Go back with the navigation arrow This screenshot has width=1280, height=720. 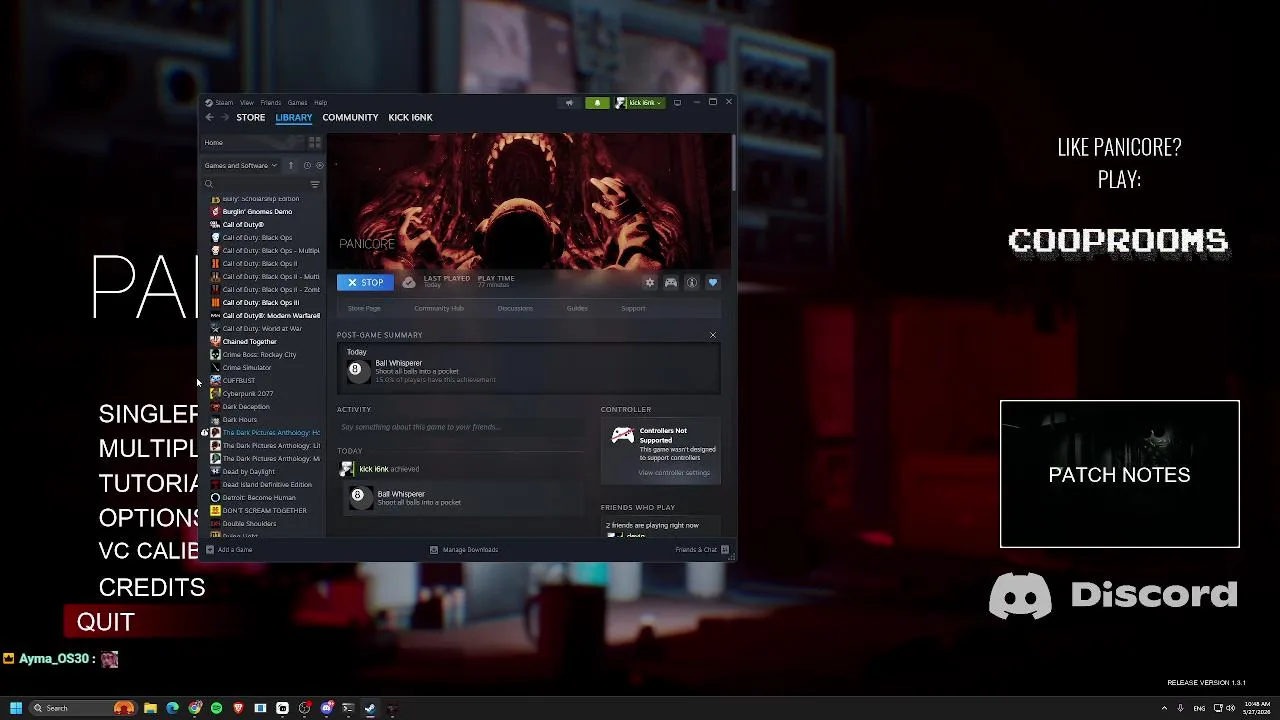[x=210, y=117]
